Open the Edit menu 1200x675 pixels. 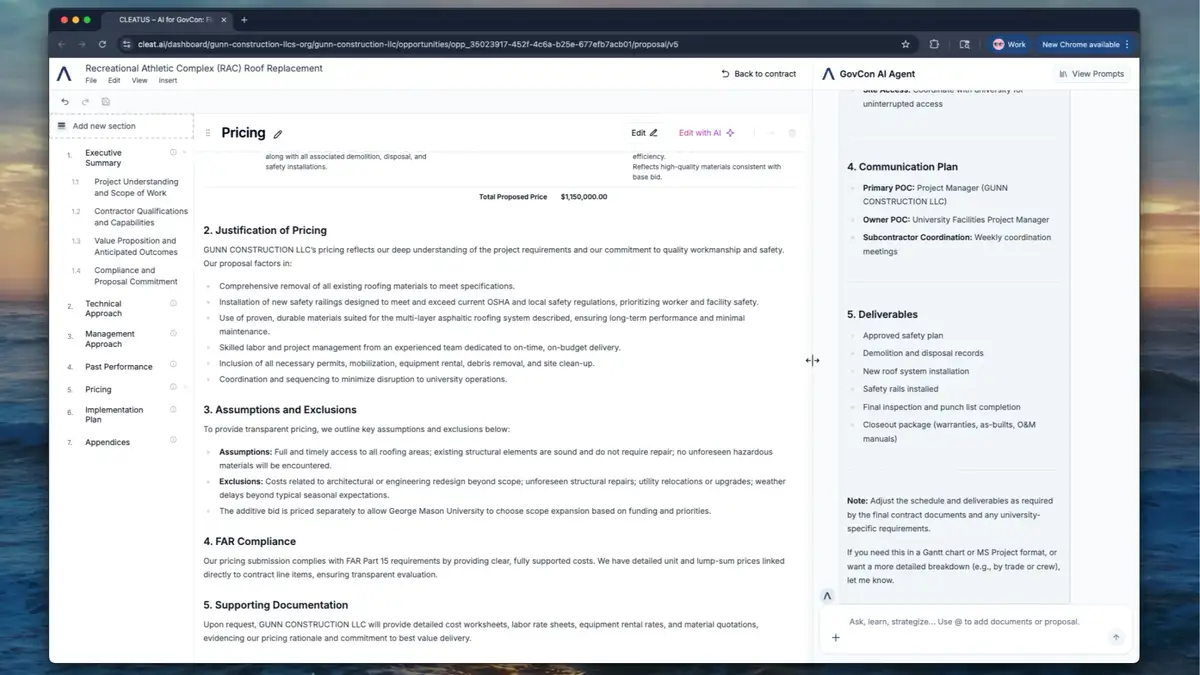coord(114,80)
